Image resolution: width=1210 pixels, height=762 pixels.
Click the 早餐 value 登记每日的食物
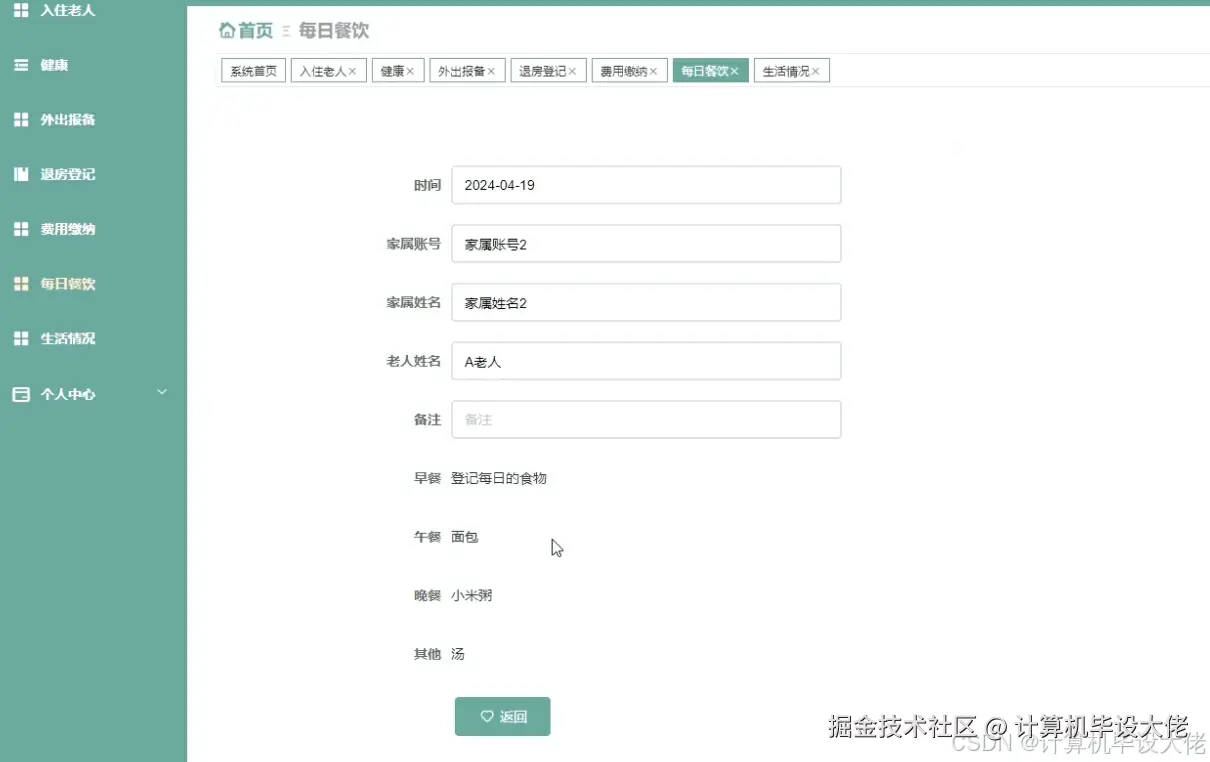coord(499,478)
